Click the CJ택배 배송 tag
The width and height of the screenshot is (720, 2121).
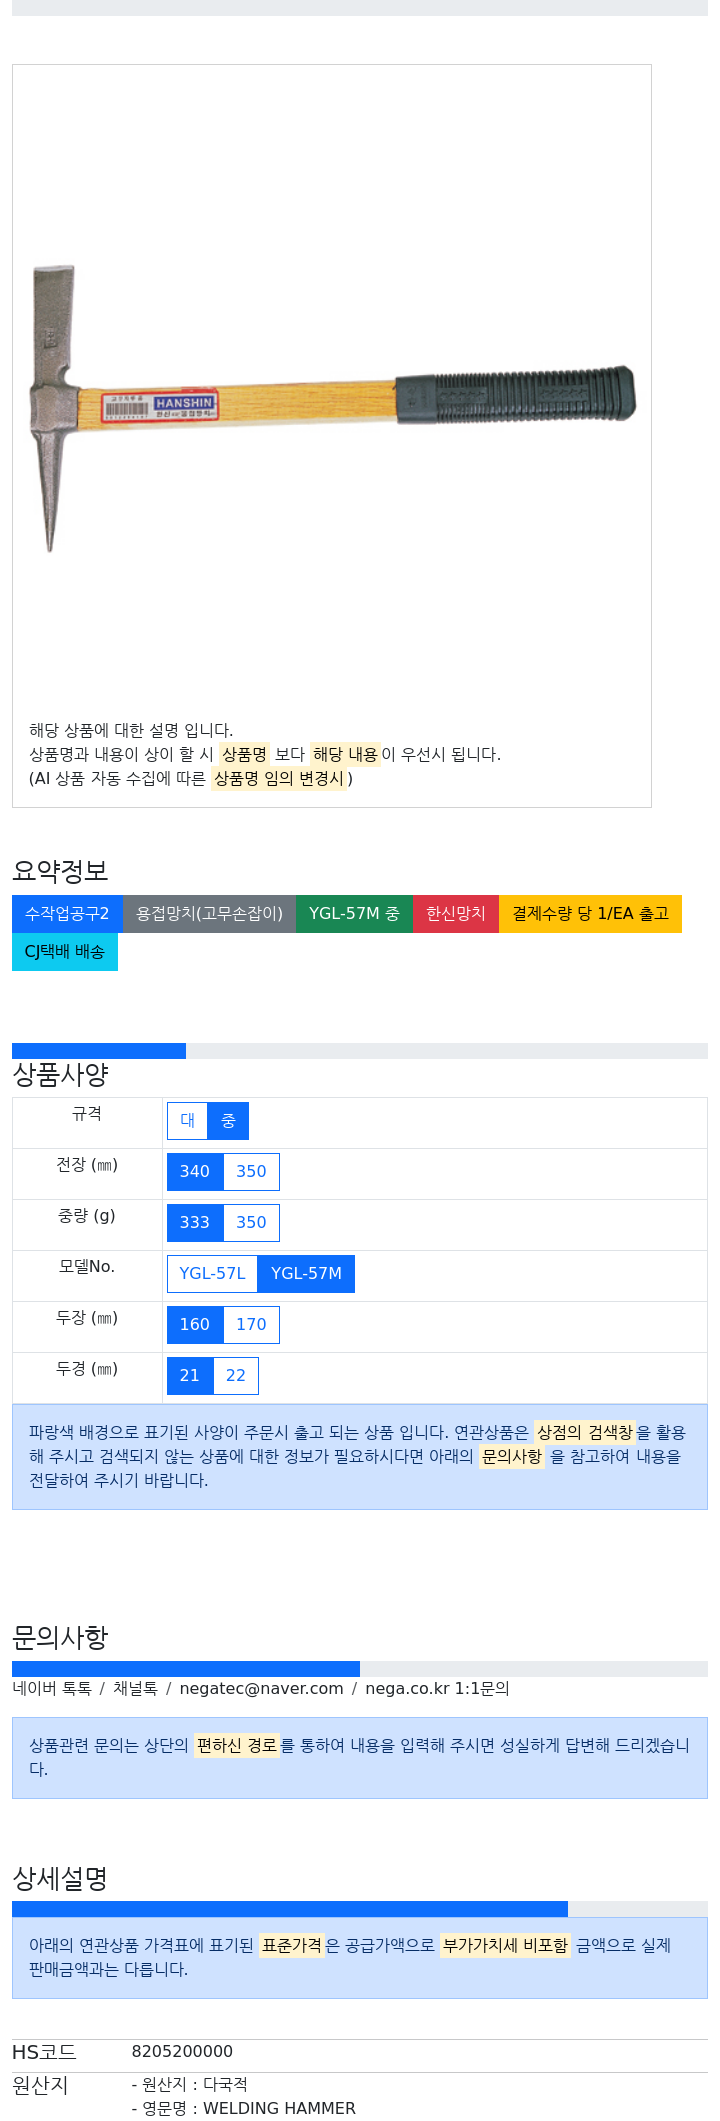(x=65, y=952)
